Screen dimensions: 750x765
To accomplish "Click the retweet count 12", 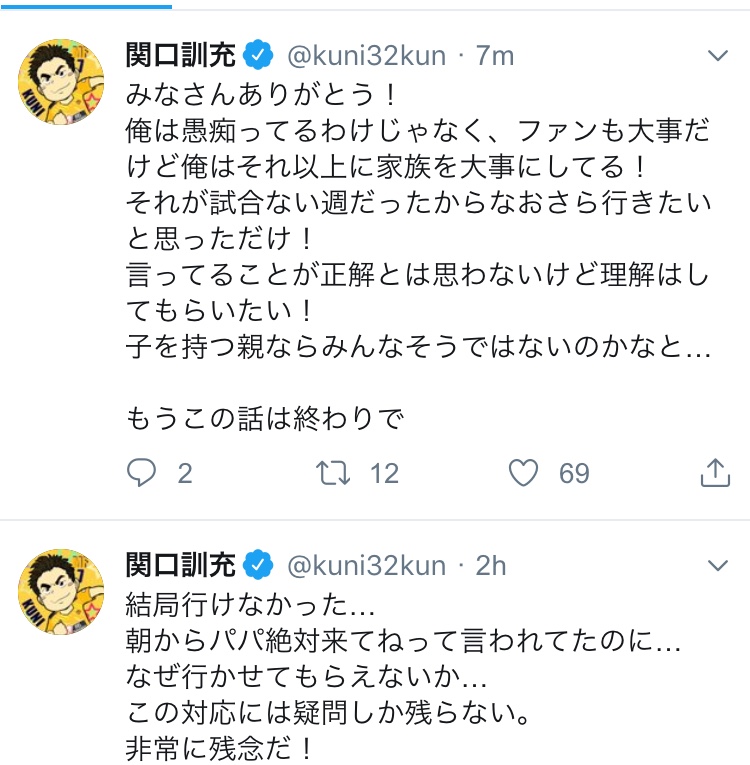I will pos(384,473).
